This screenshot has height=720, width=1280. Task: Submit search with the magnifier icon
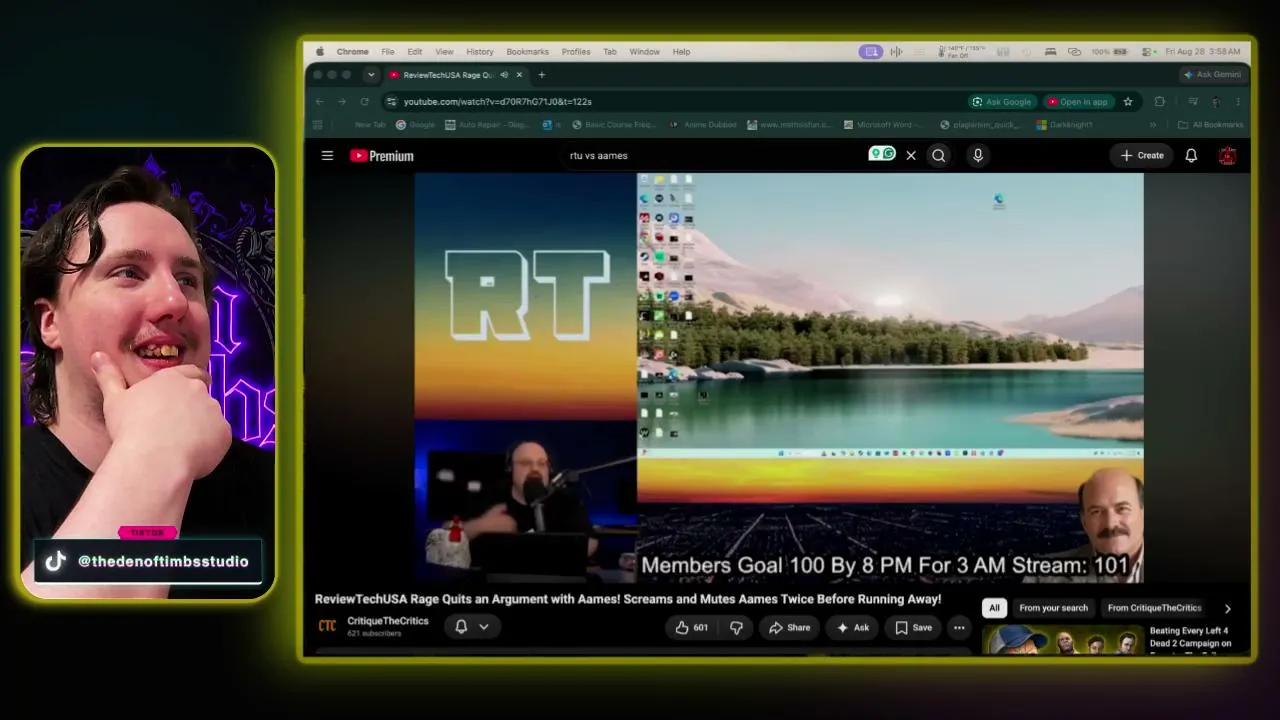tap(939, 155)
